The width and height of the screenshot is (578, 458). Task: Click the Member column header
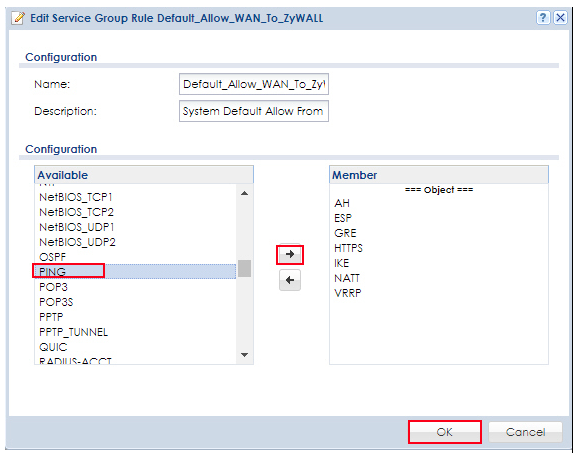[439, 175]
